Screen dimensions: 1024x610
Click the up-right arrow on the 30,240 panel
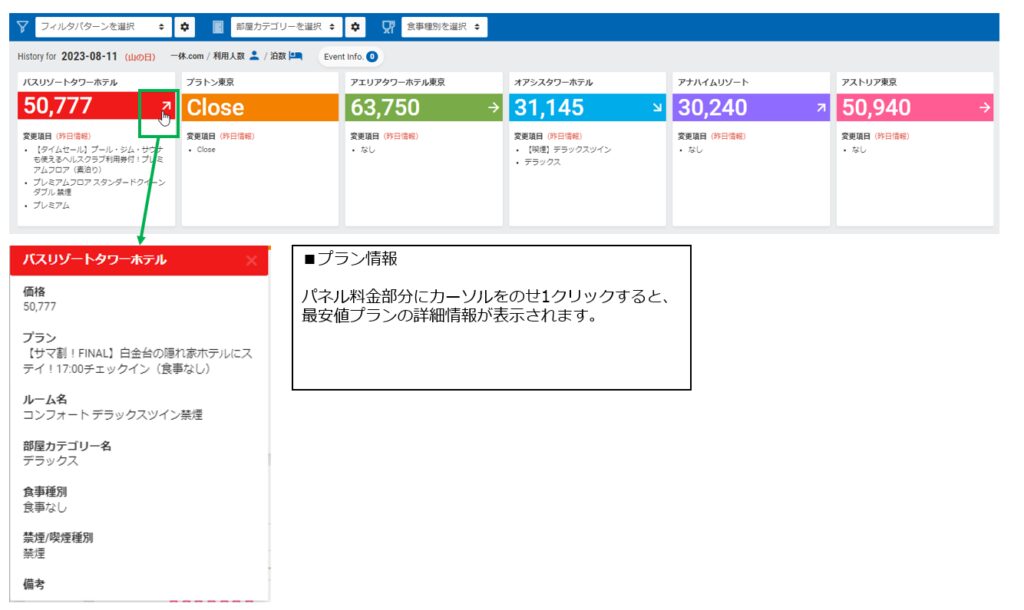point(821,107)
